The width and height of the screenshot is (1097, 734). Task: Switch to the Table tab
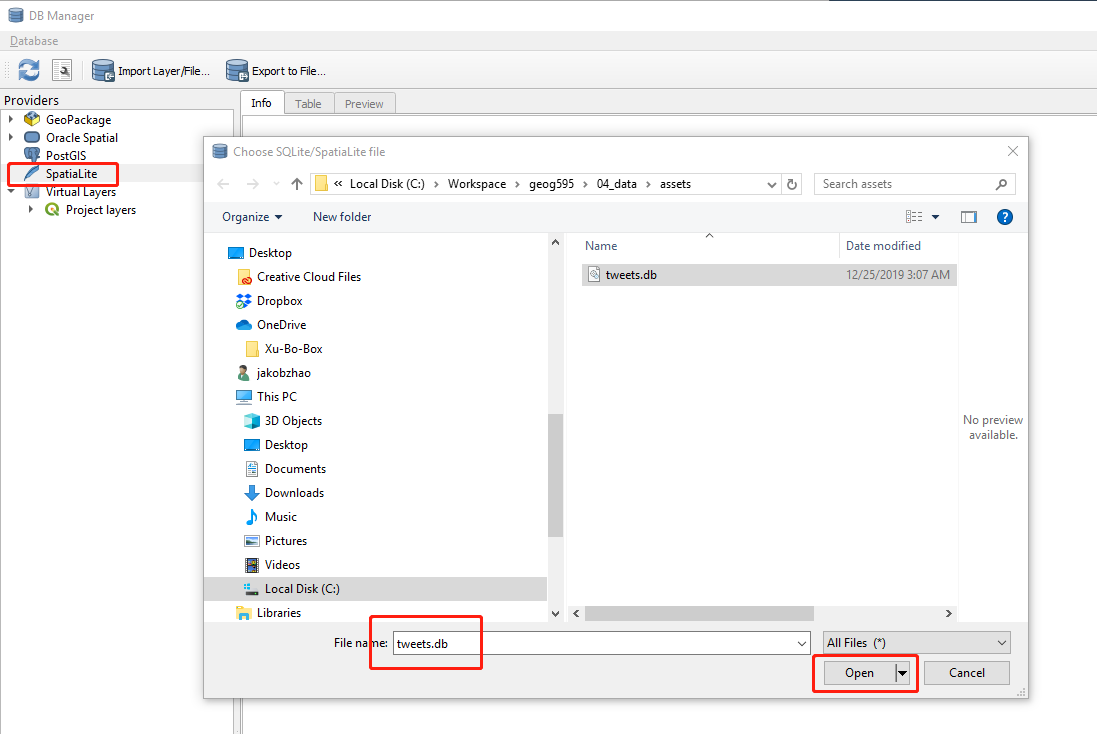[308, 104]
